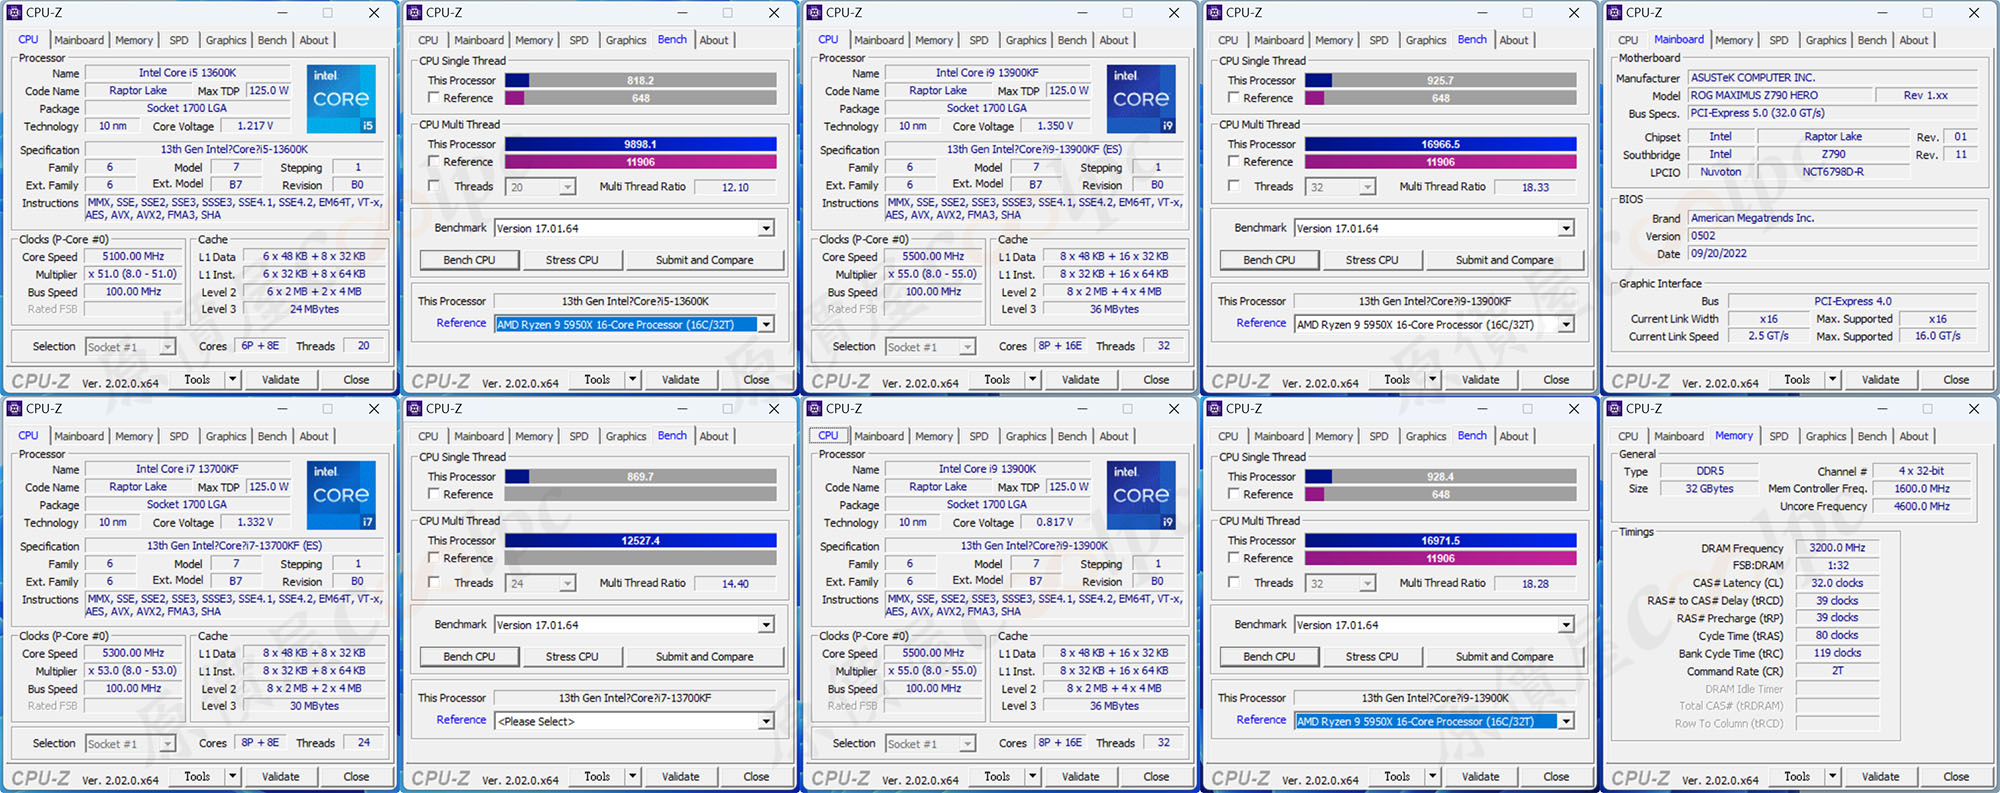Click the DRAM Frequency value 3200.0 MHz
The width and height of the screenshot is (2000, 793).
pos(1837,548)
